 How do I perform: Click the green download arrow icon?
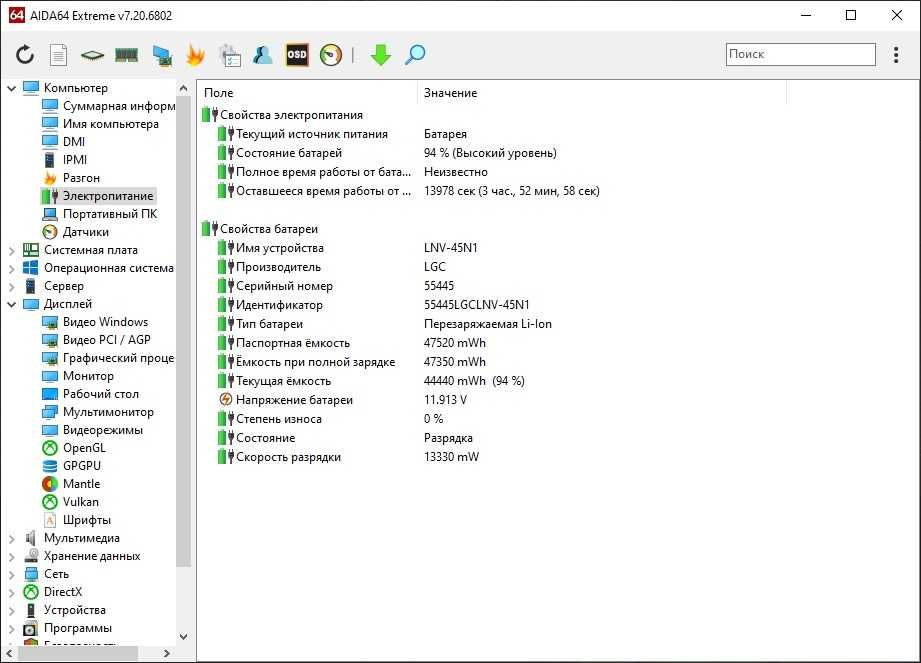tap(381, 55)
